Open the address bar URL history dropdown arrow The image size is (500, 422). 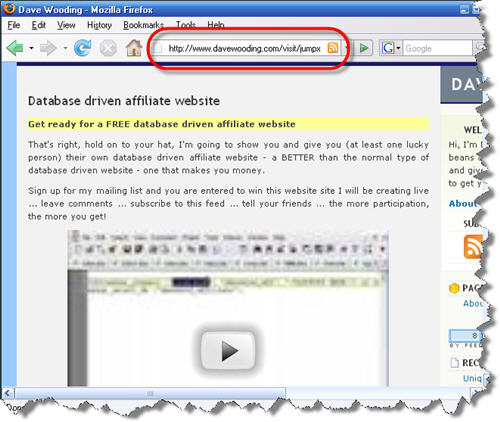pos(346,48)
